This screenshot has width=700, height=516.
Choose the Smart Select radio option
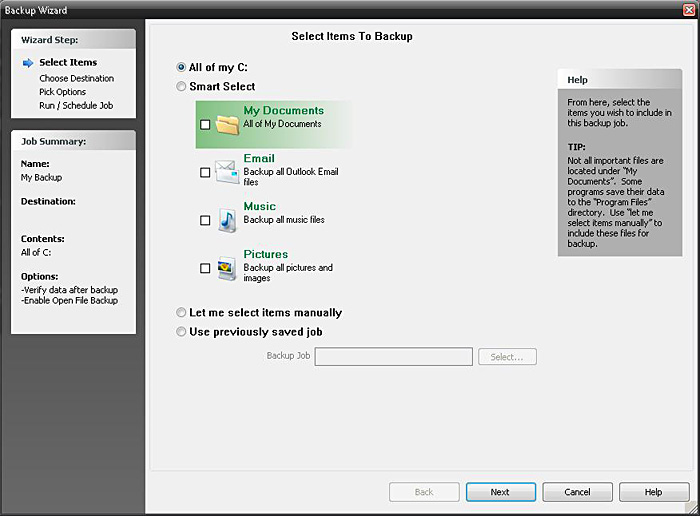(181, 87)
